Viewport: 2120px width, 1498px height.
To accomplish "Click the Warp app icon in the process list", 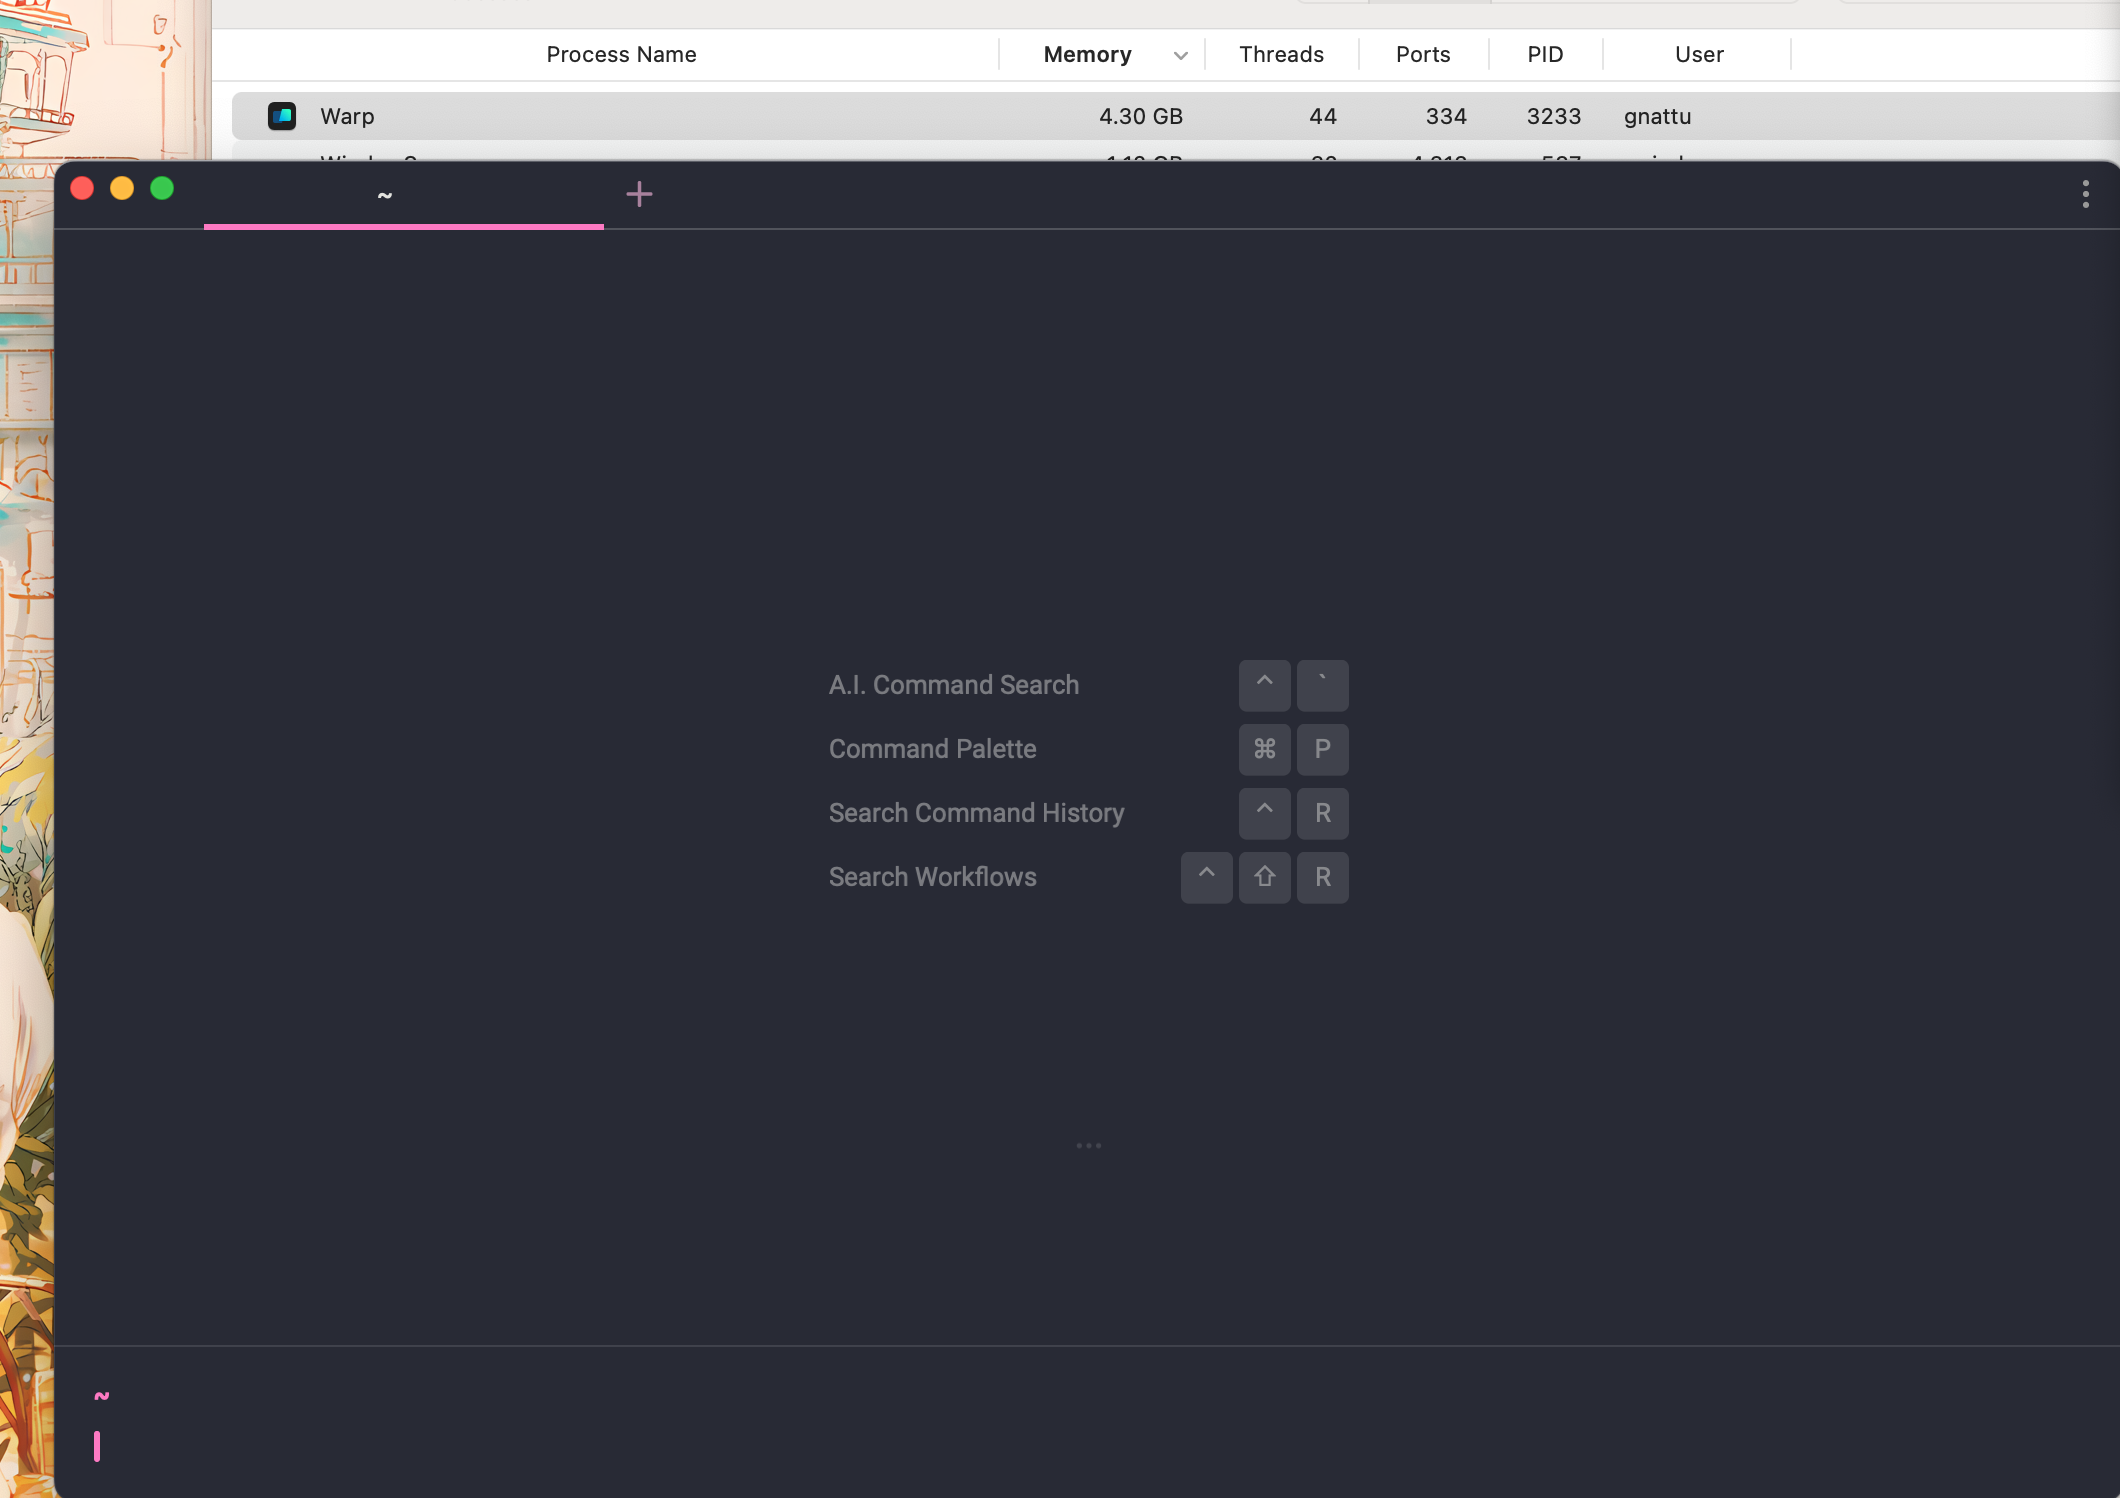I will coord(283,116).
